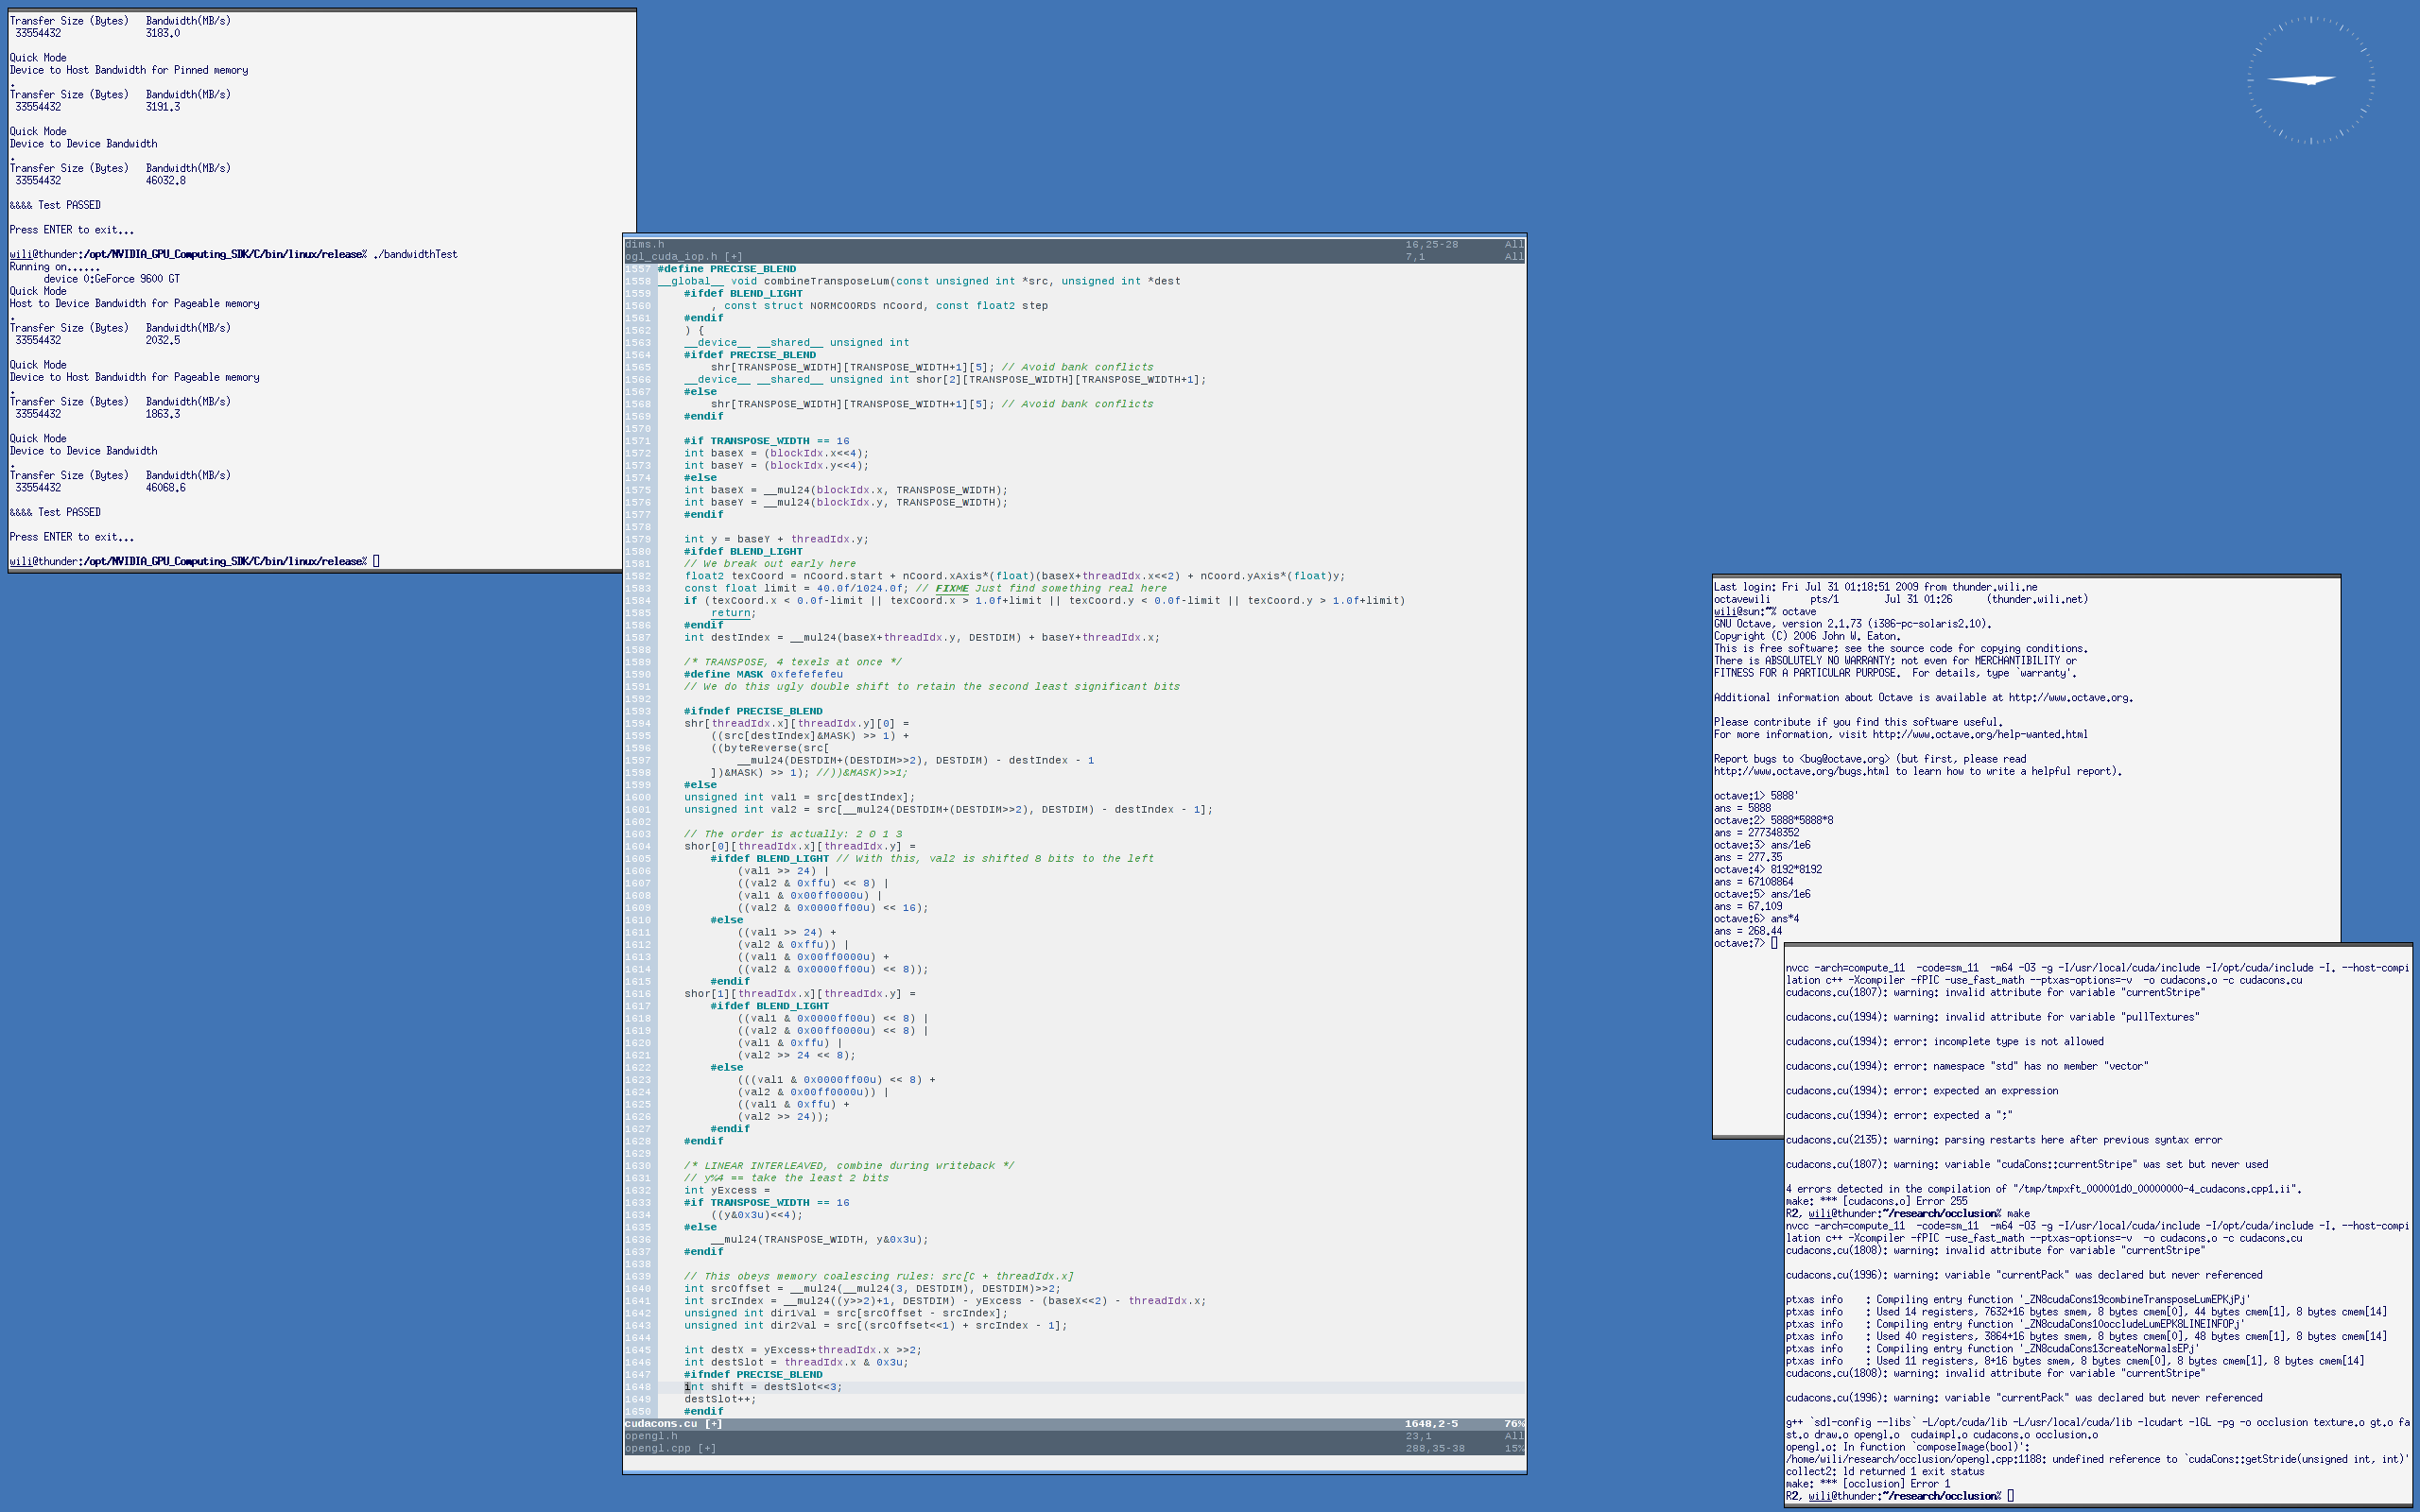Click the '#define MASK 0xfefefefeu' line
The width and height of the screenshot is (2420, 1512).
(x=763, y=674)
